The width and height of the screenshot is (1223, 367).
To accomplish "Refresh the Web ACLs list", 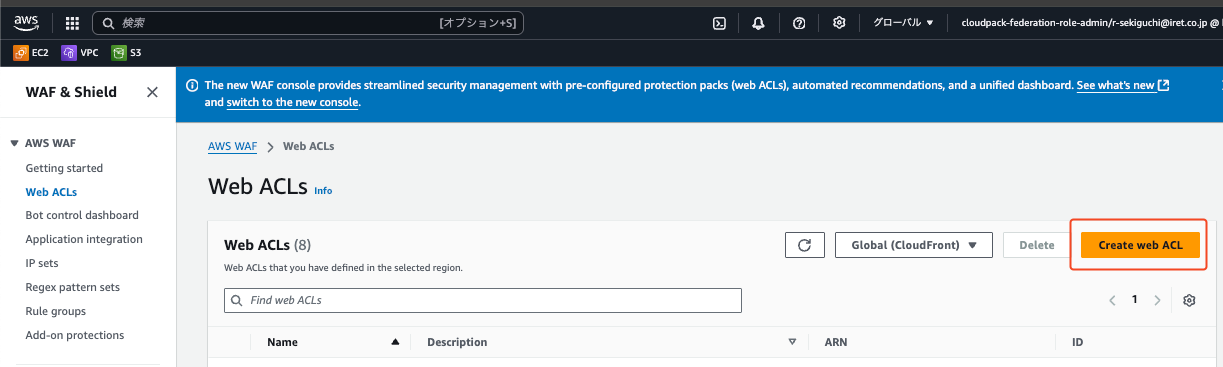I will 805,245.
